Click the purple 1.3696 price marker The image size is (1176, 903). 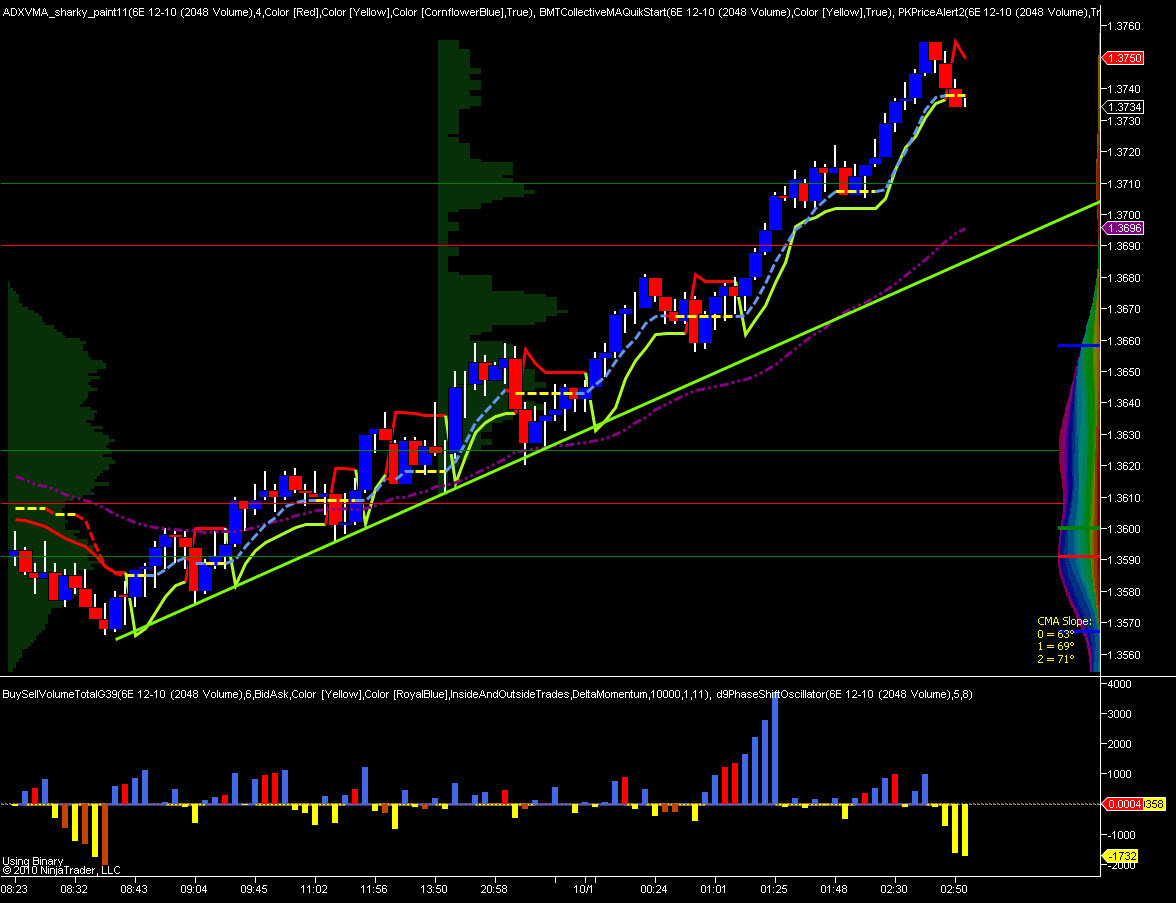[x=1124, y=228]
